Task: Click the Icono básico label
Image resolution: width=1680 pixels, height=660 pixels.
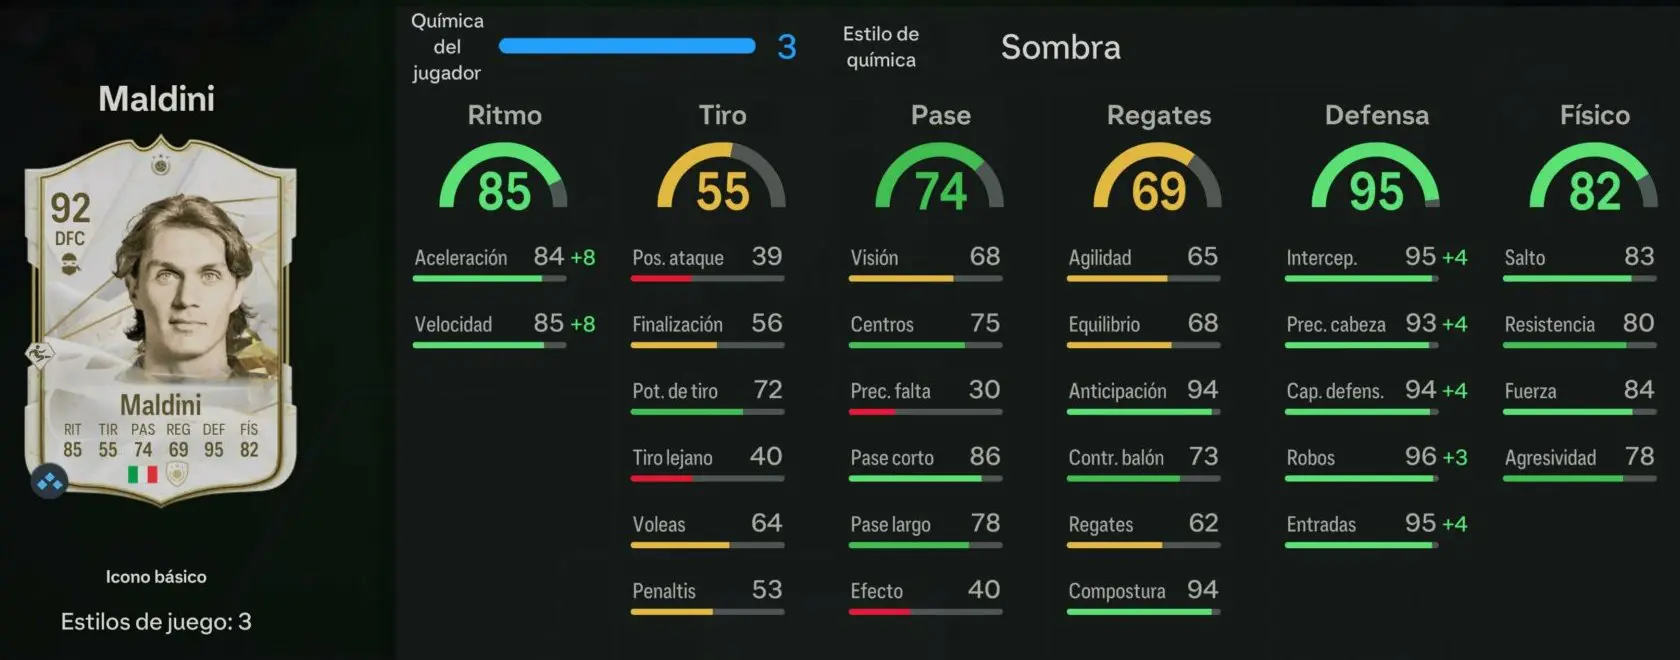Action: tap(156, 577)
